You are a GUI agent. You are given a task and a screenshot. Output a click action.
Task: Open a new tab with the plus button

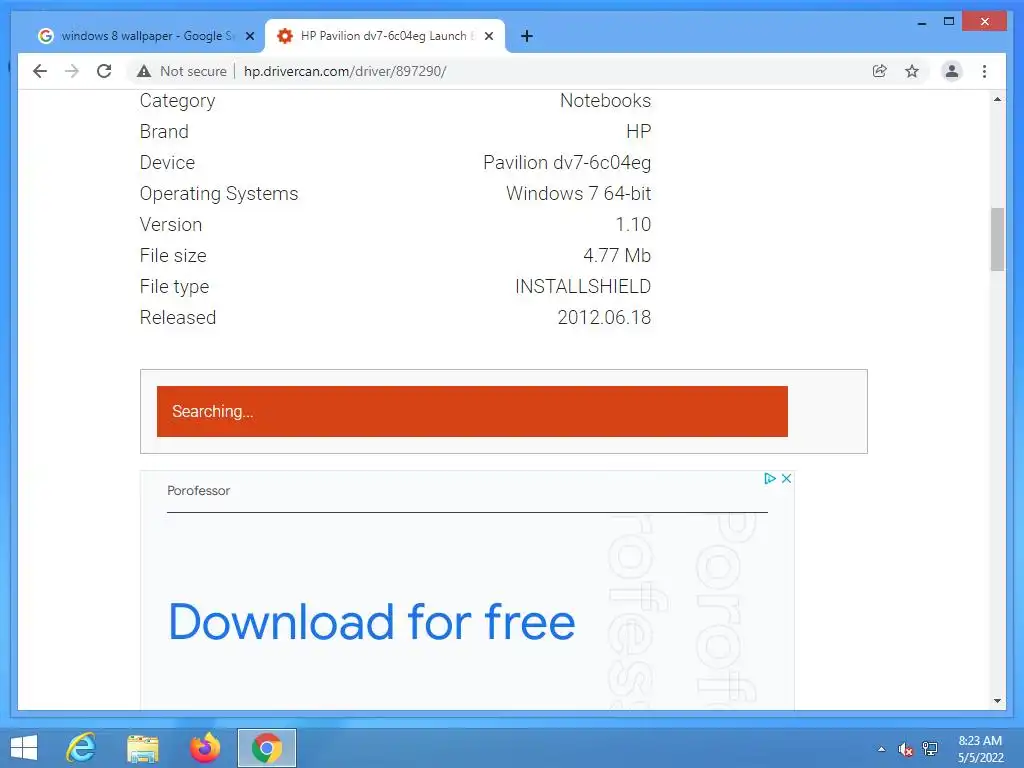[x=527, y=36]
